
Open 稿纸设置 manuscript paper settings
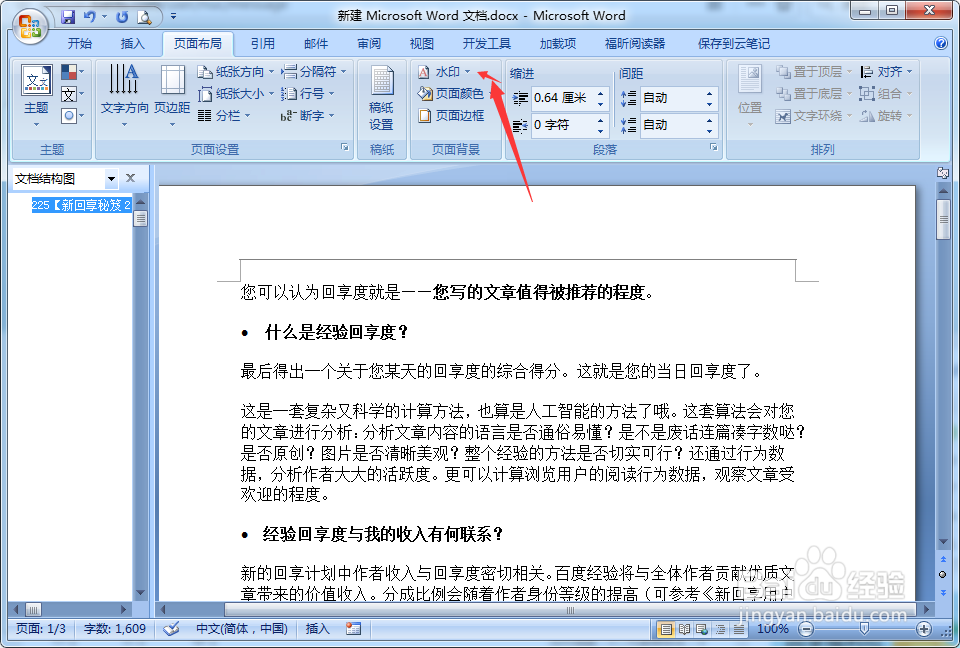tap(381, 98)
